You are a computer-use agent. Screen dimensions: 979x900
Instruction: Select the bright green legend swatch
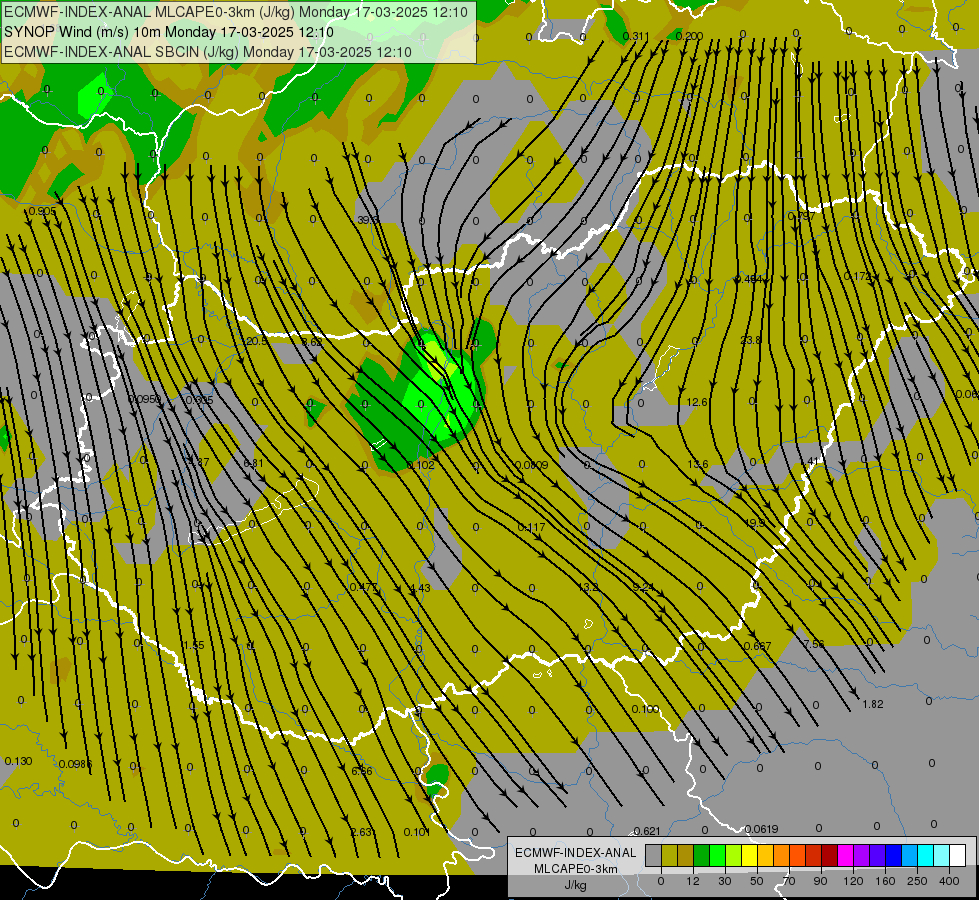coord(717,856)
